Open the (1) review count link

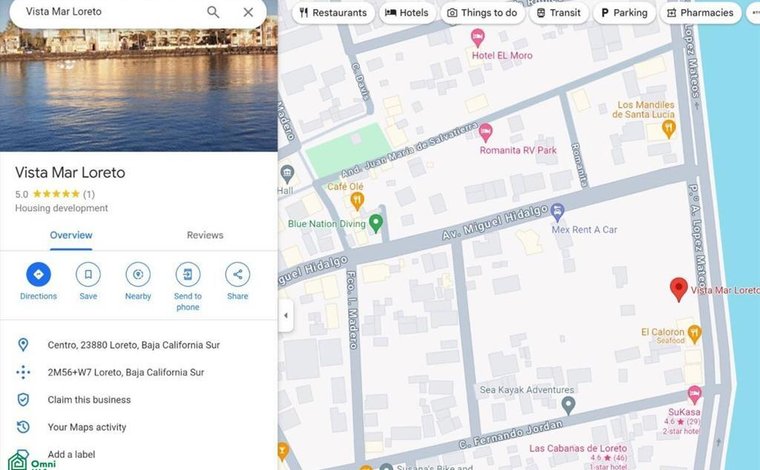[x=89, y=194]
